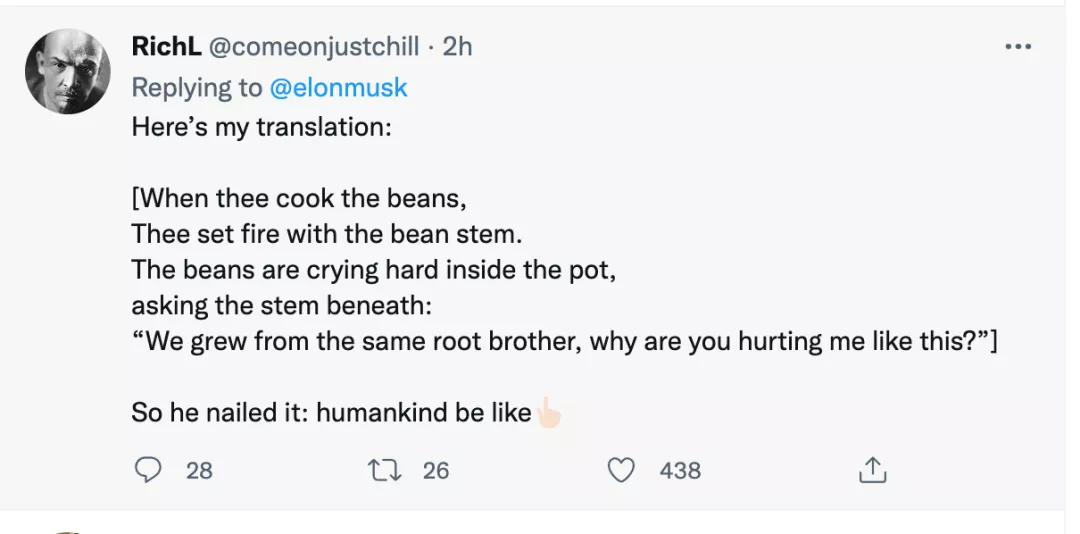Click the "We grew from the same root" quote

tap(565, 341)
